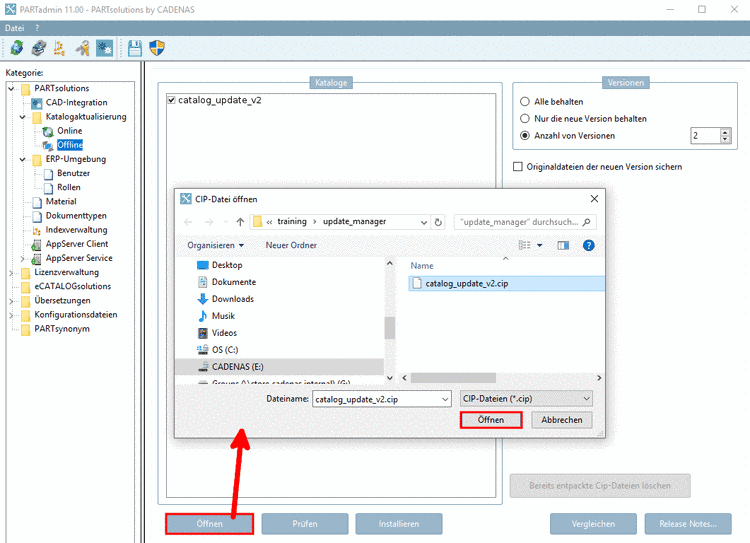
Task: Collapse the ERP-Umgebung node
Action: pos(22,159)
